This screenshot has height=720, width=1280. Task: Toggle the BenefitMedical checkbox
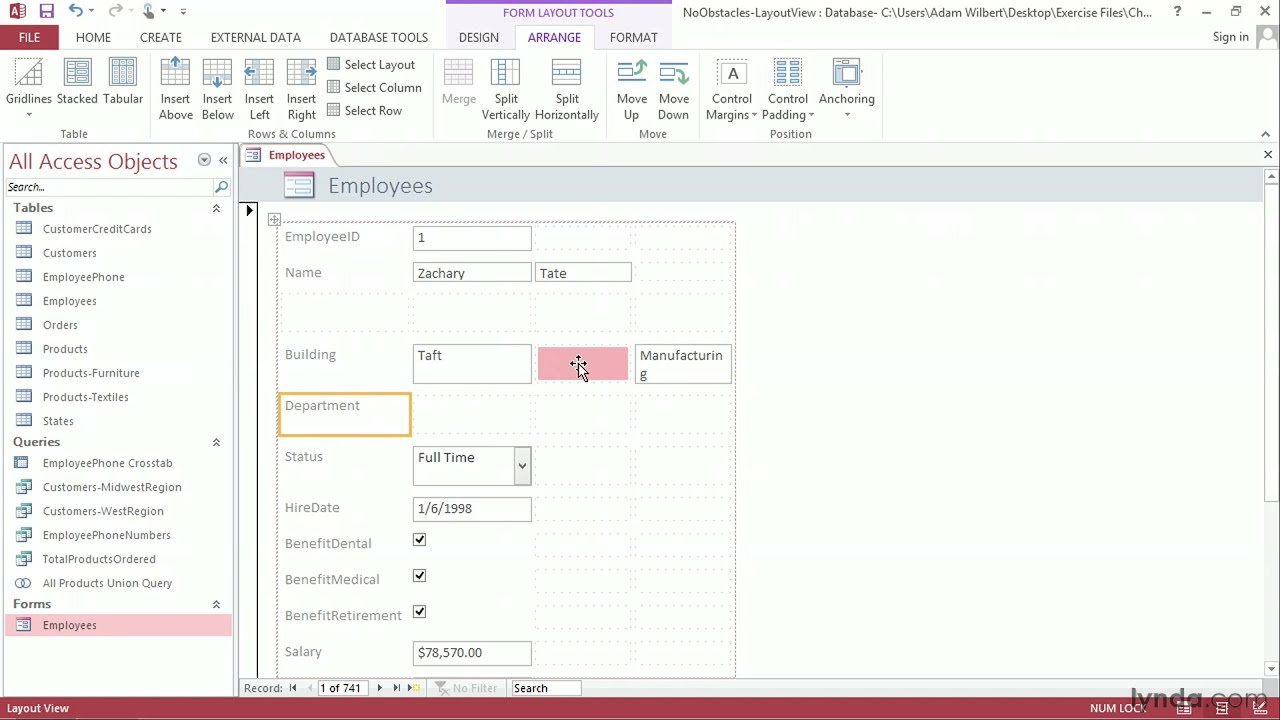point(419,576)
